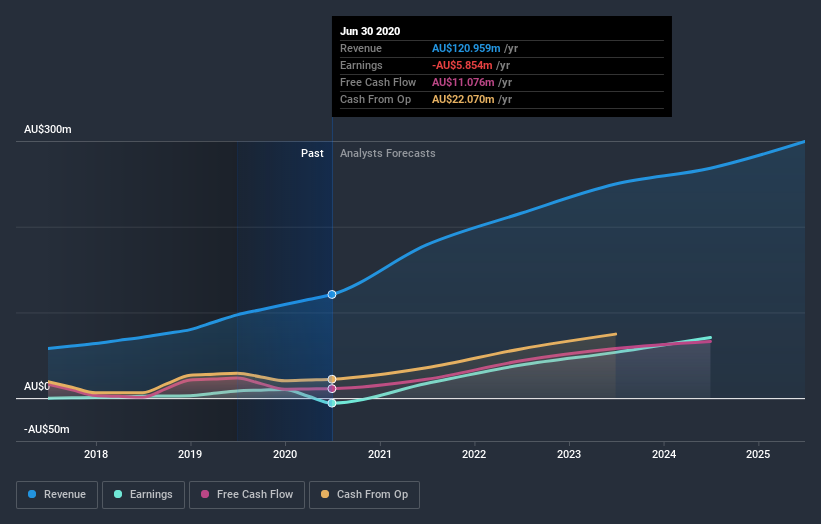Image resolution: width=821 pixels, height=524 pixels.
Task: Click the orange Cash From Op legend dot
Action: point(325,494)
